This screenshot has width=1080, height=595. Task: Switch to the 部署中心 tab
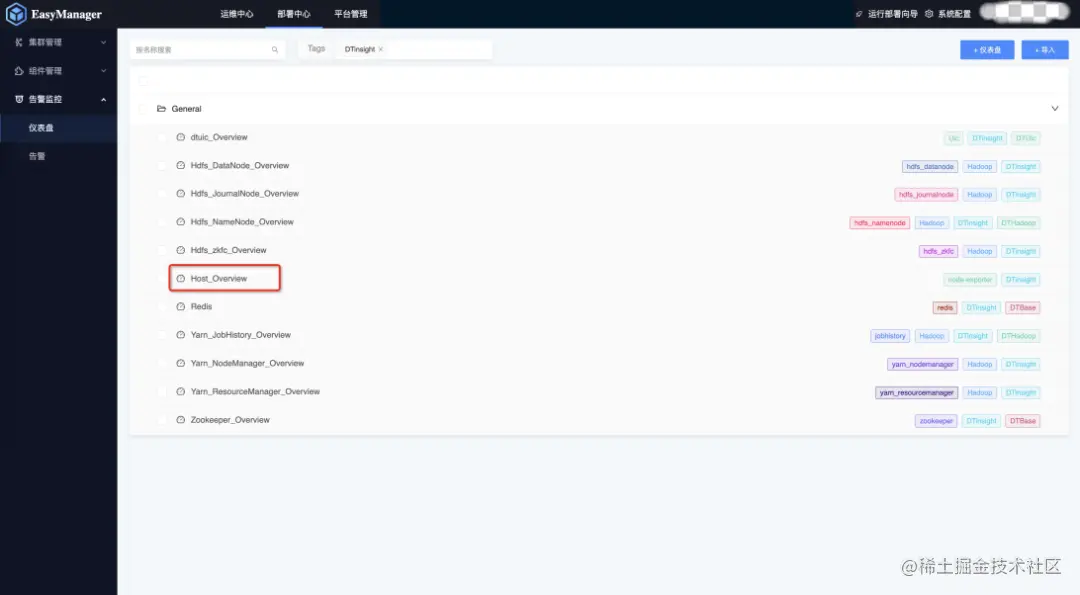[294, 14]
